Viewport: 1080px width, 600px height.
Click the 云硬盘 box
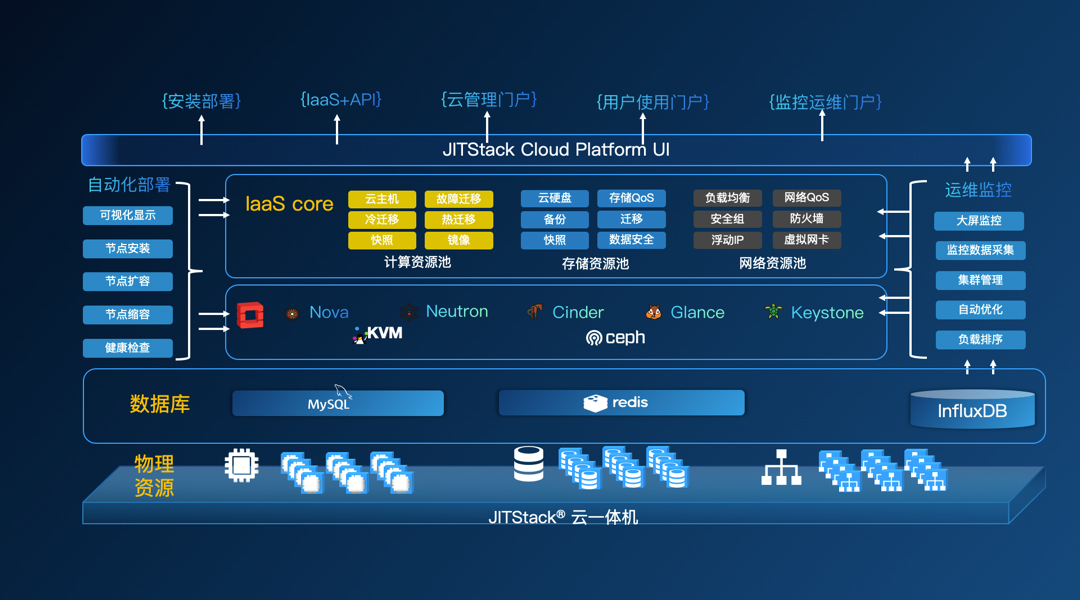click(554, 198)
